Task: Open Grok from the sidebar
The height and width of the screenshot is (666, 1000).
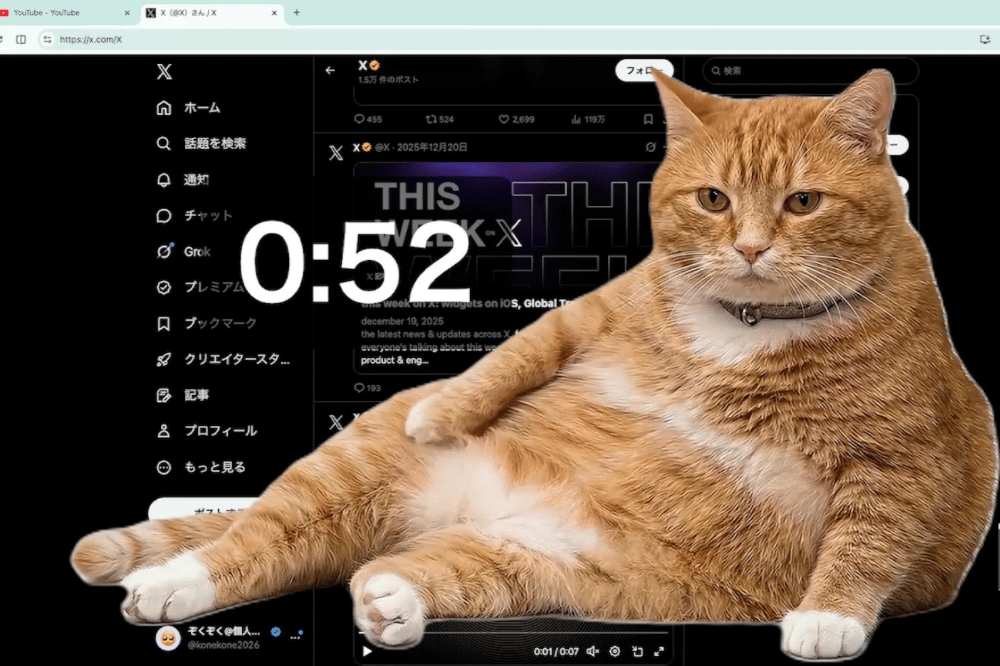Action: tap(183, 251)
